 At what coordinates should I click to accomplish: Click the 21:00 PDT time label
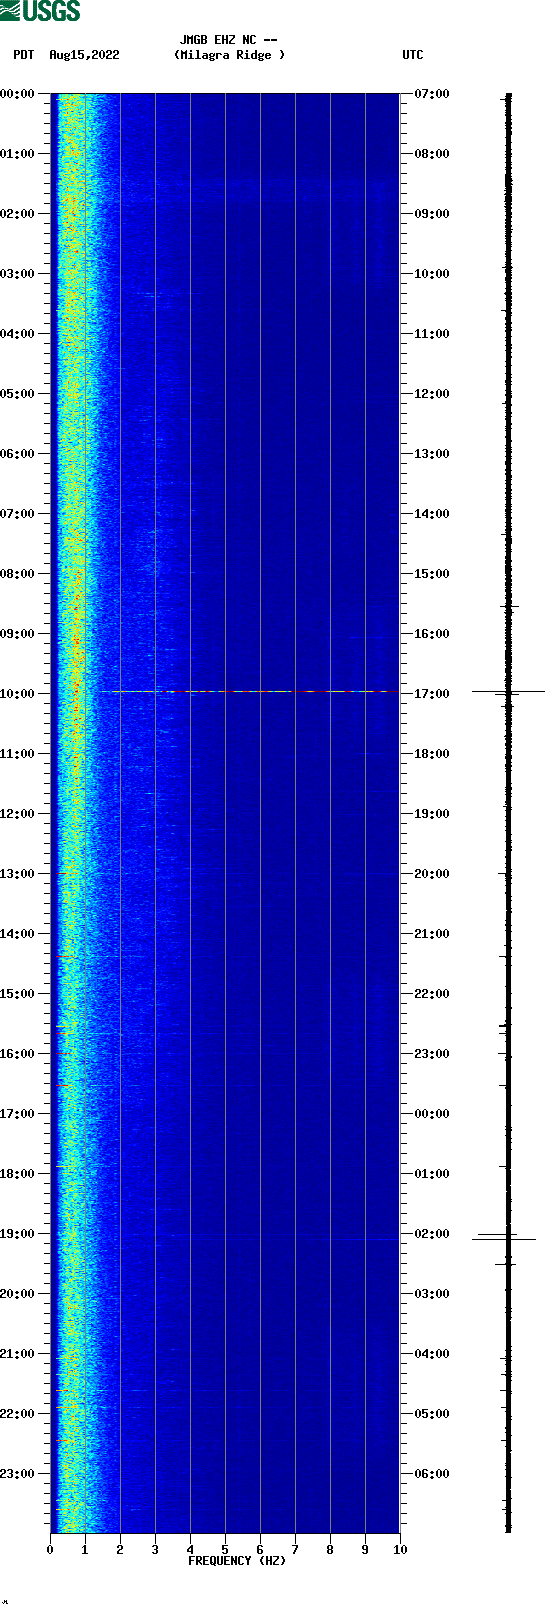18,1354
